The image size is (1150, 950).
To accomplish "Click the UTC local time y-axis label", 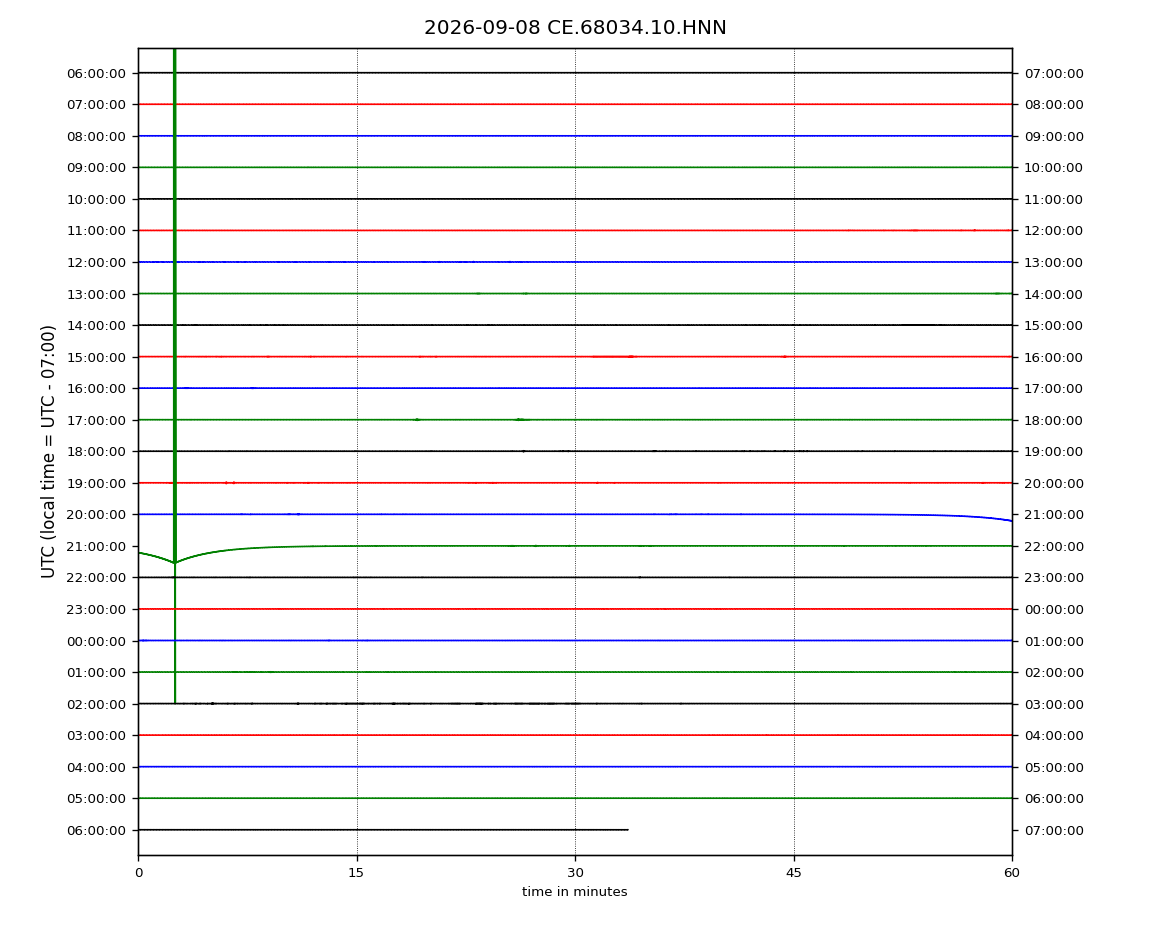I will pyautogui.click(x=48, y=452).
